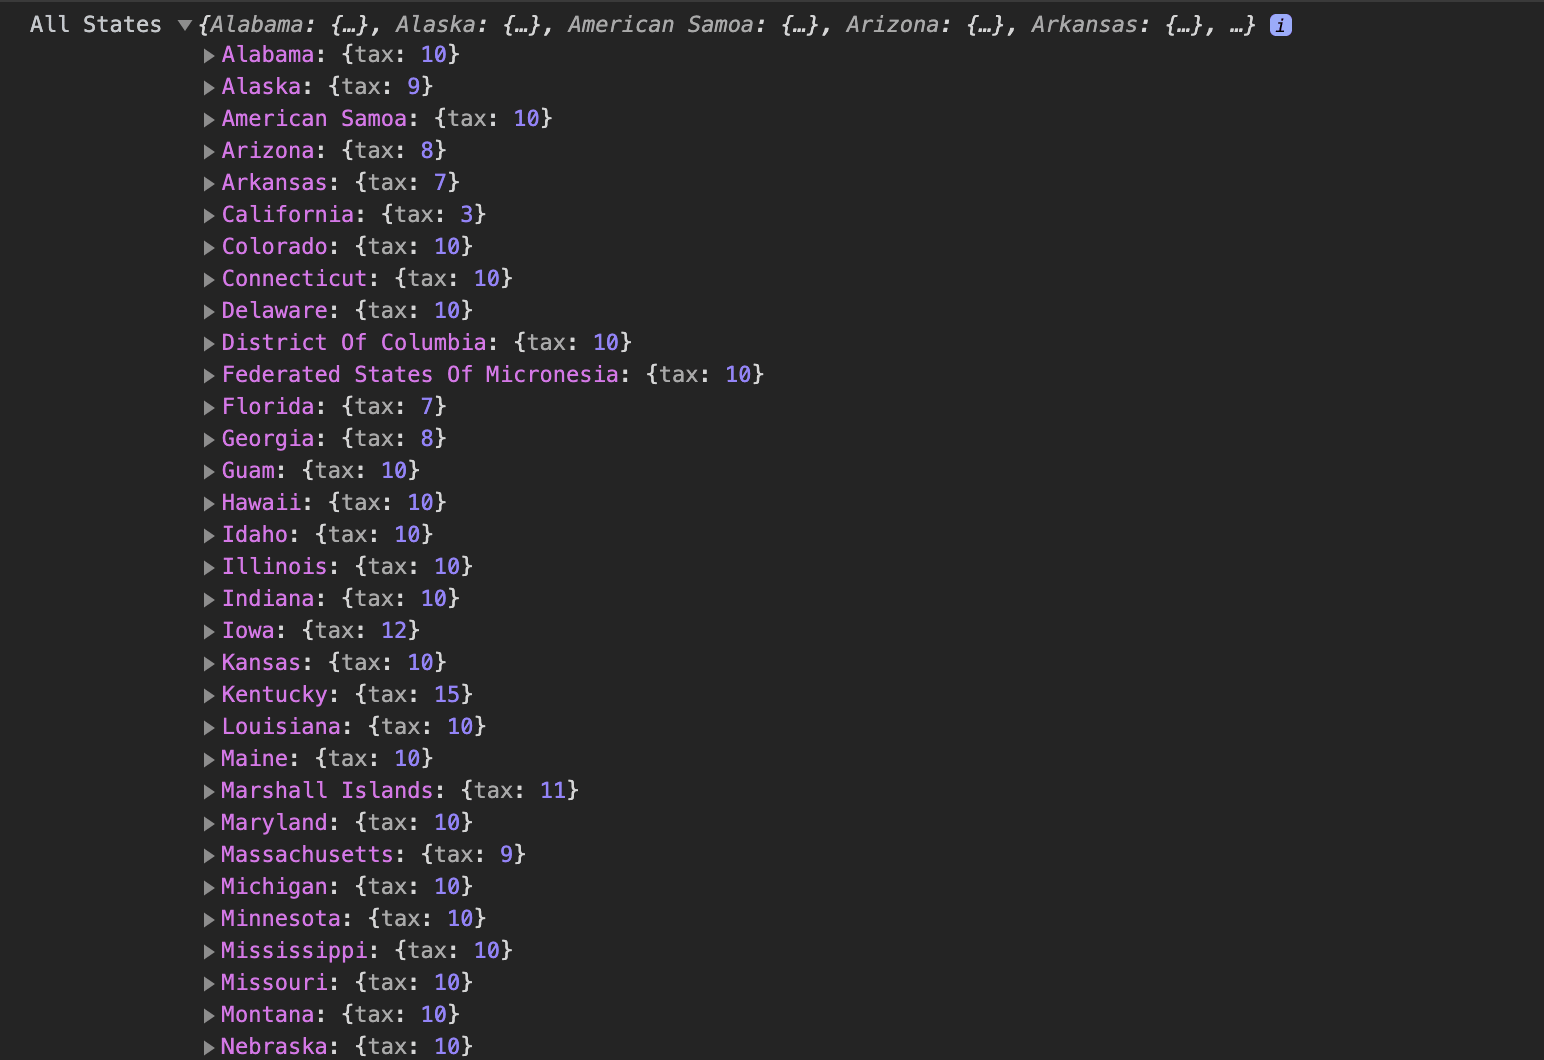This screenshot has height=1060, width=1544.
Task: Click the "Kentucky" key text
Action: point(274,694)
